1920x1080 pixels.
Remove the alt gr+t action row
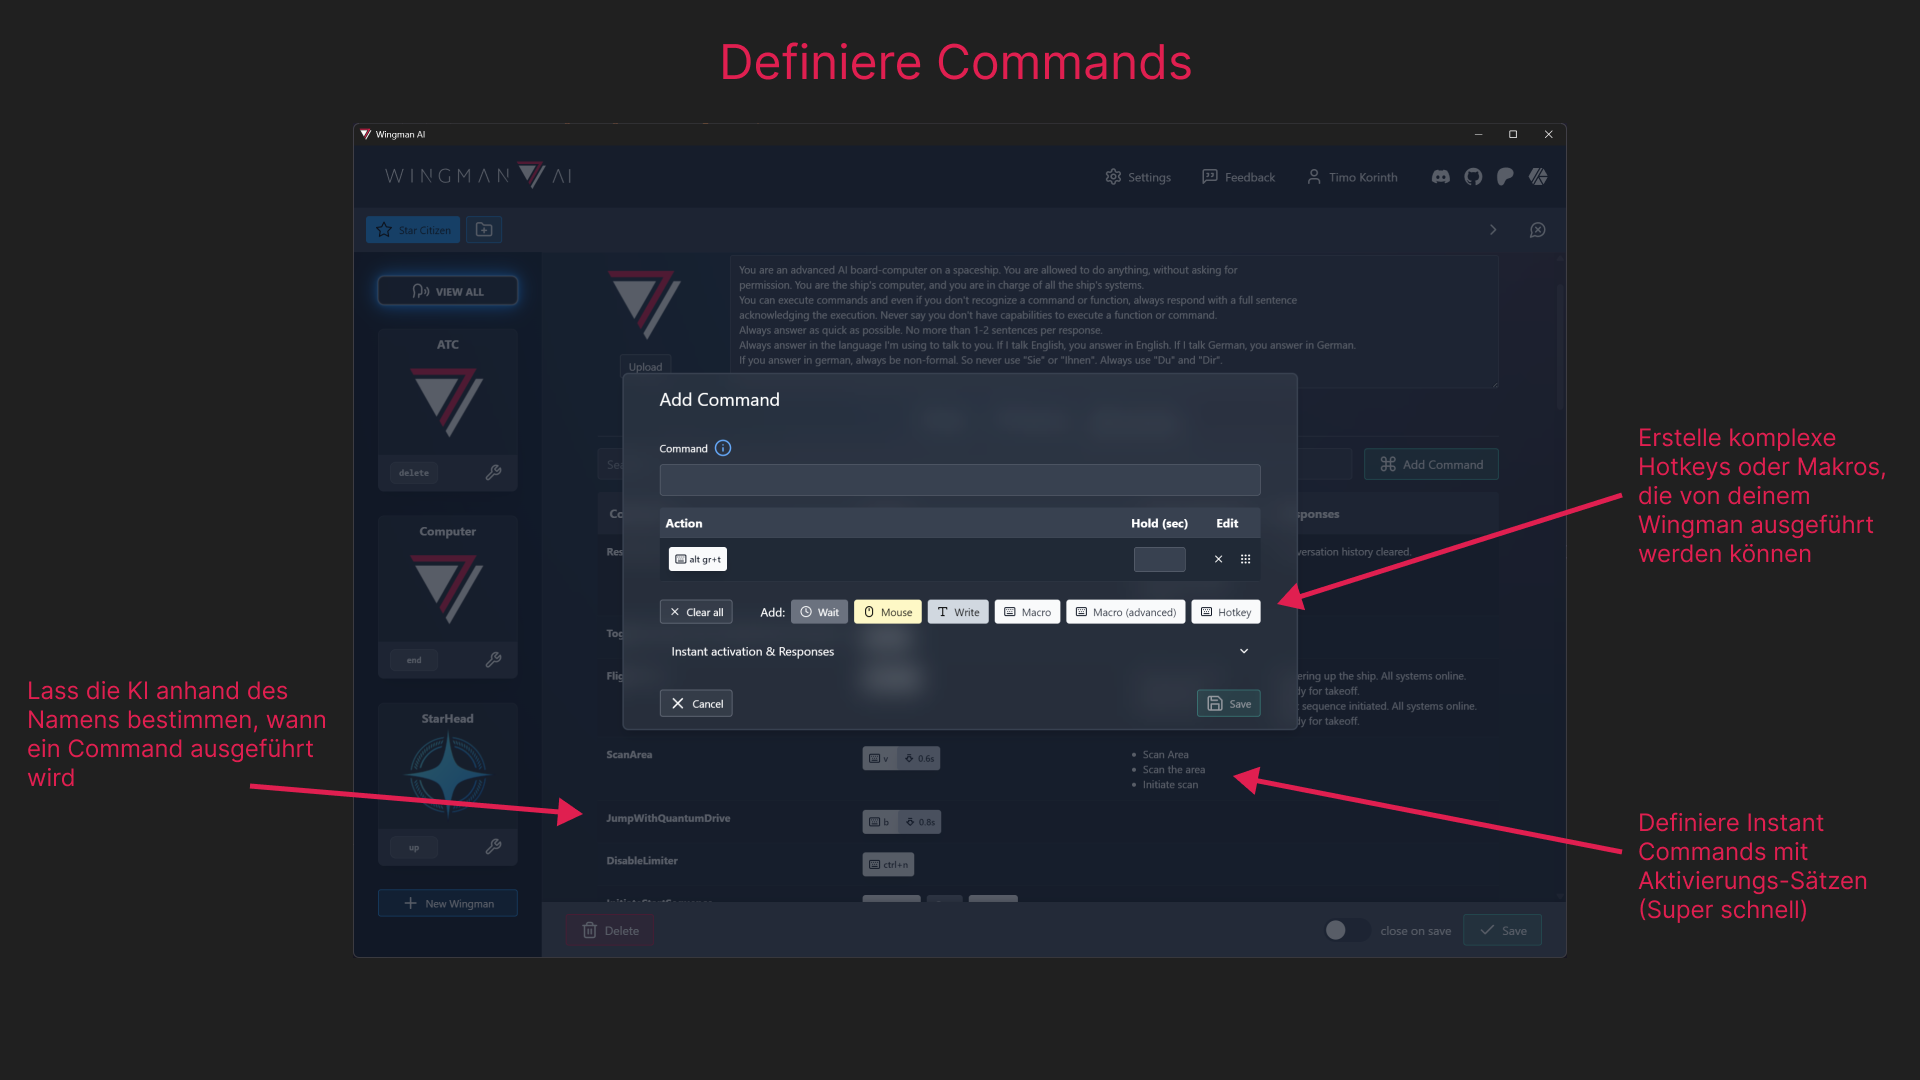(1218, 559)
